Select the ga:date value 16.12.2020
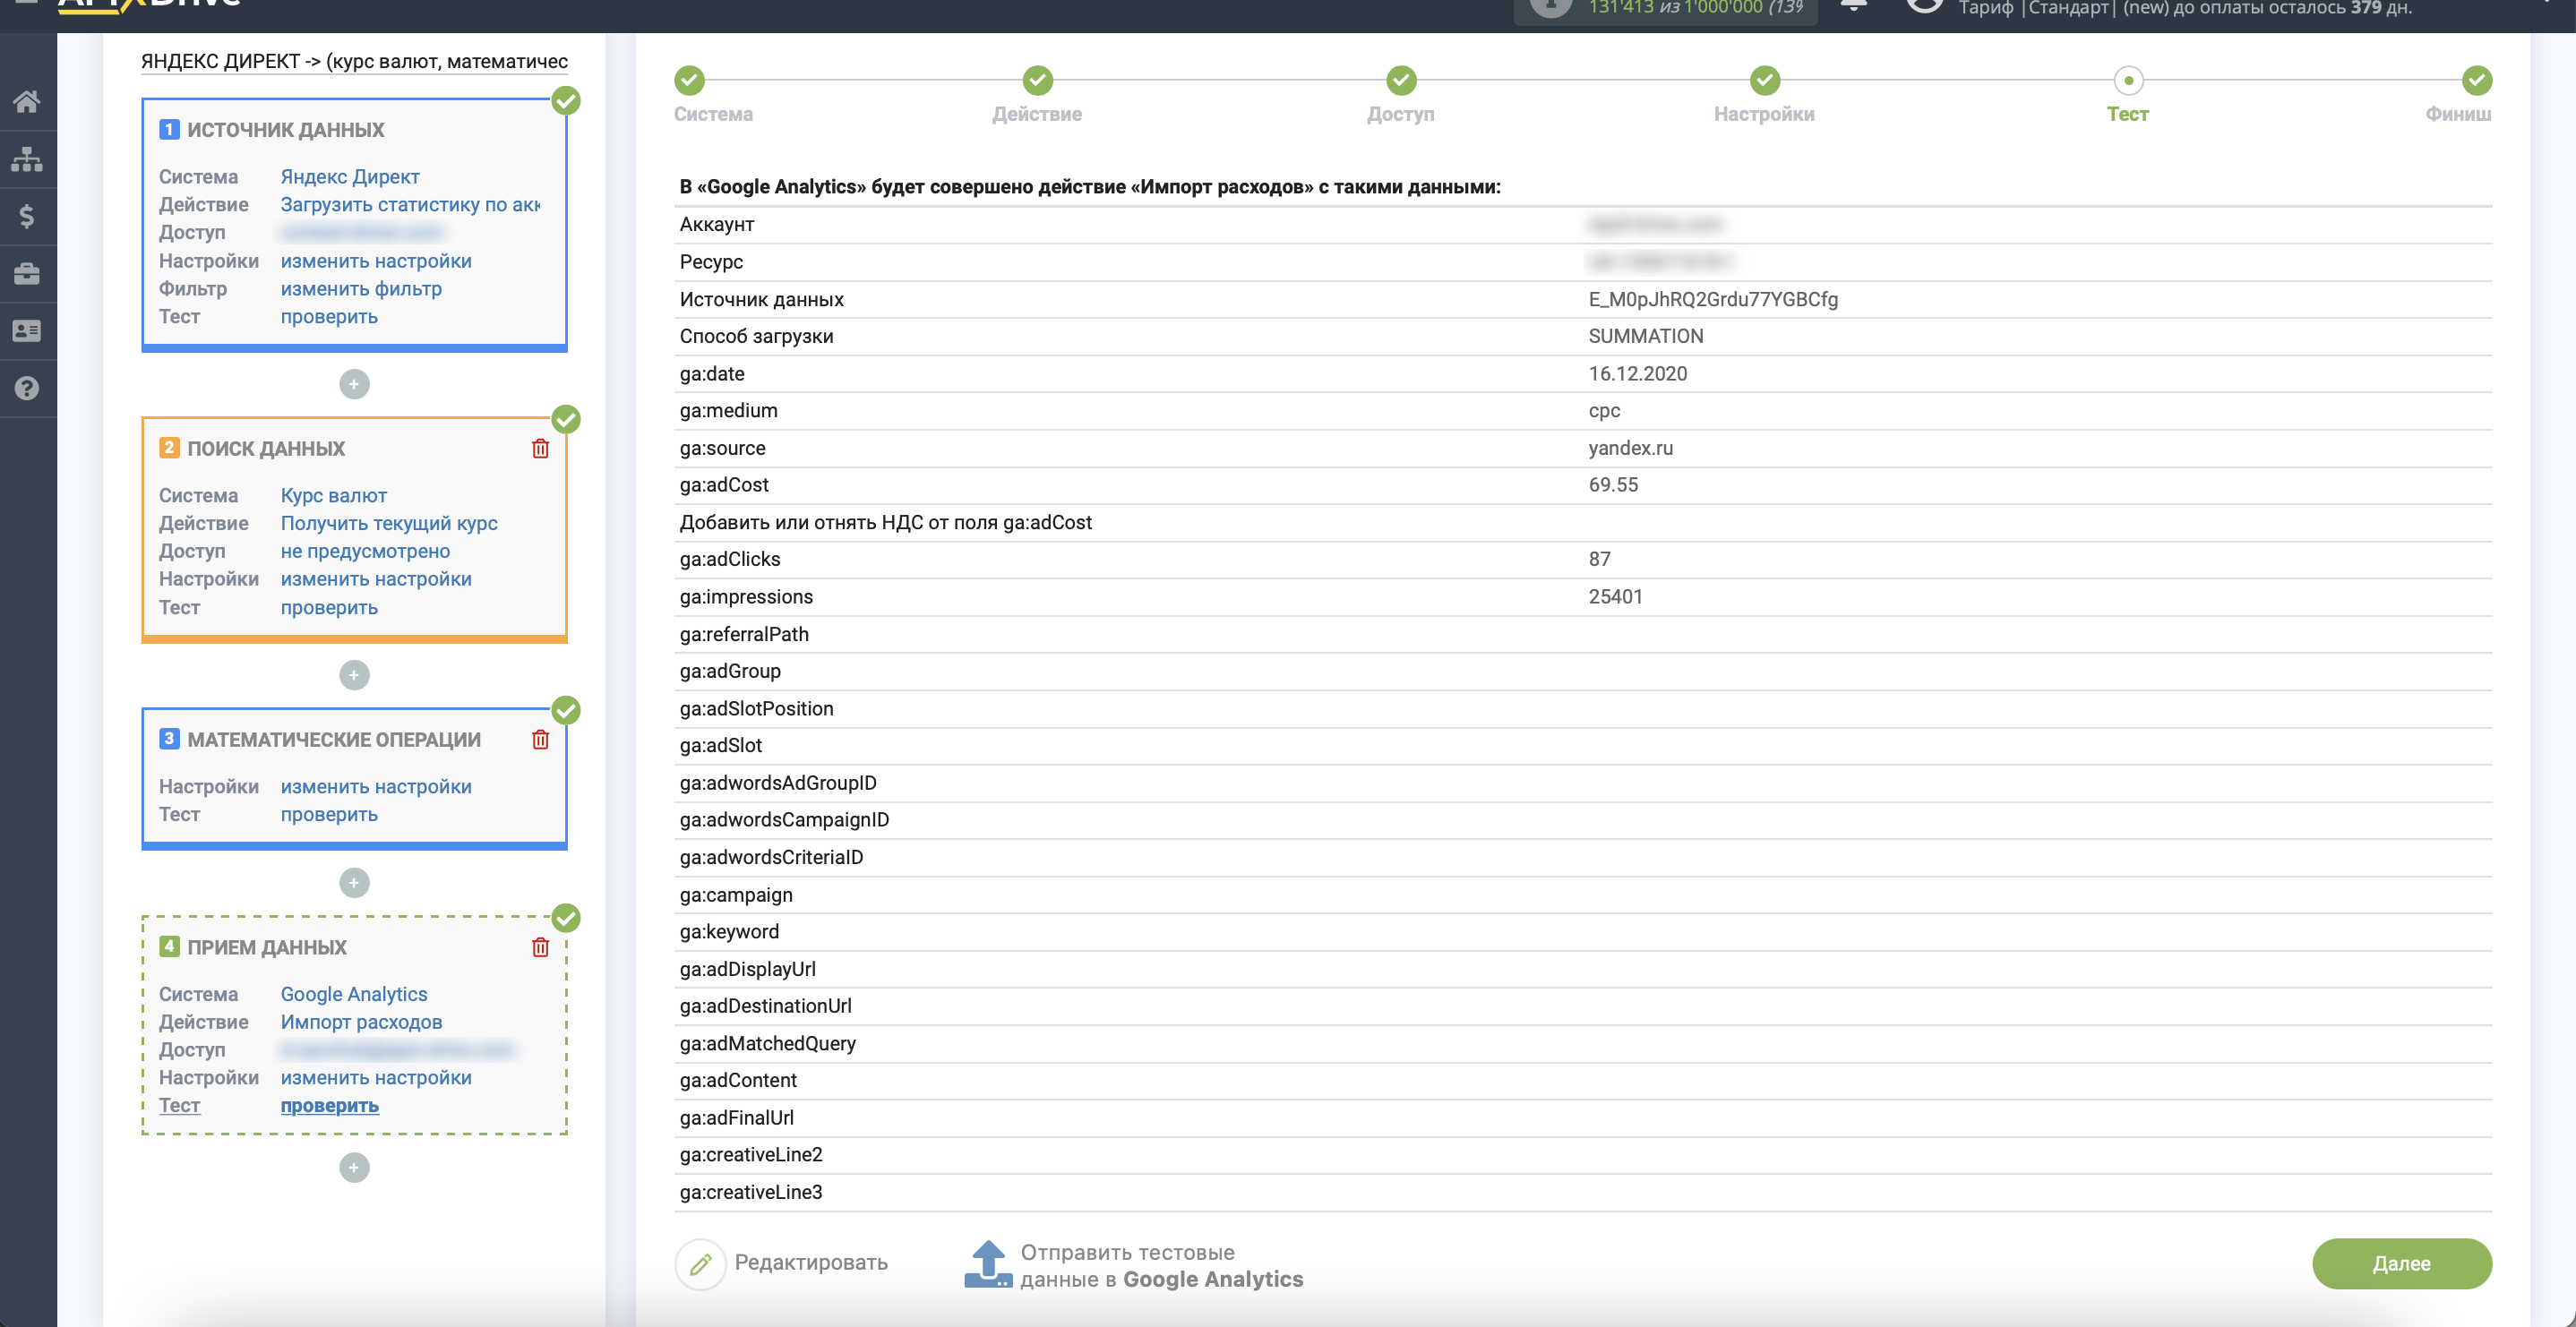The image size is (2576, 1327). [1637, 373]
